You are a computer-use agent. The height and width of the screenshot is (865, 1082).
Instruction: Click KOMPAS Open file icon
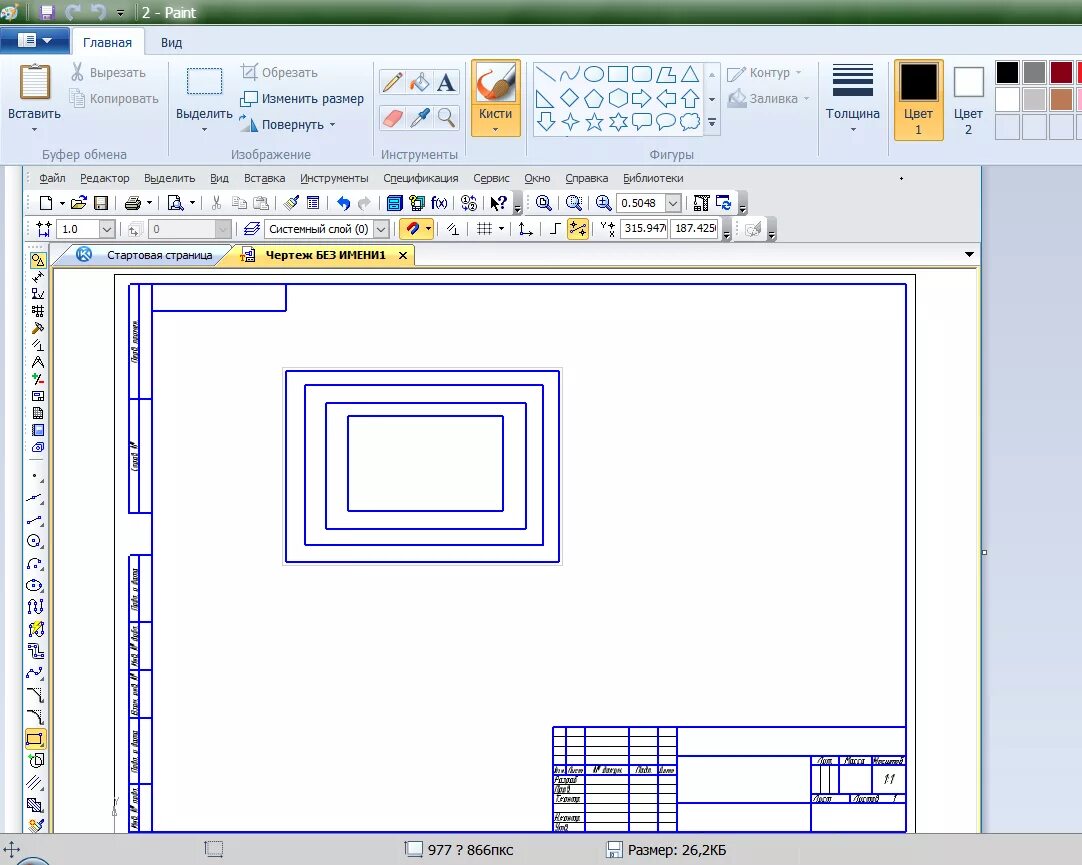coord(79,203)
